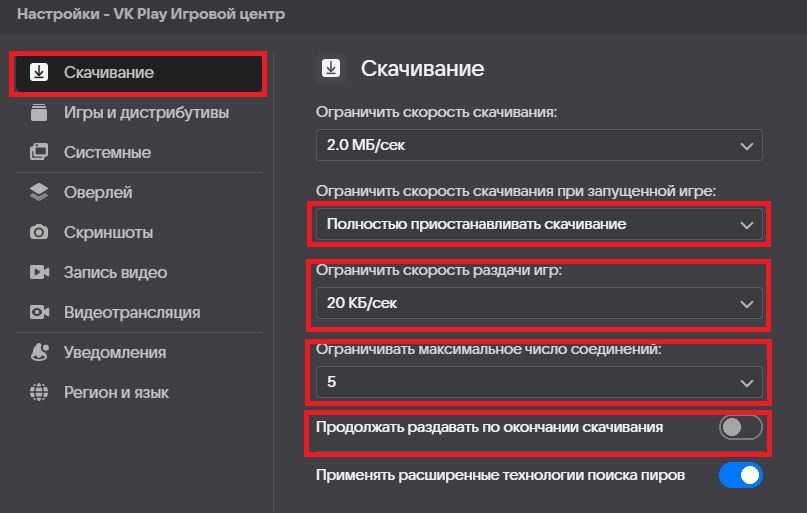Viewport: 807px width, 513px height.
Task: Click the Игры и дистрибутивы stack icon
Action: tap(39, 112)
